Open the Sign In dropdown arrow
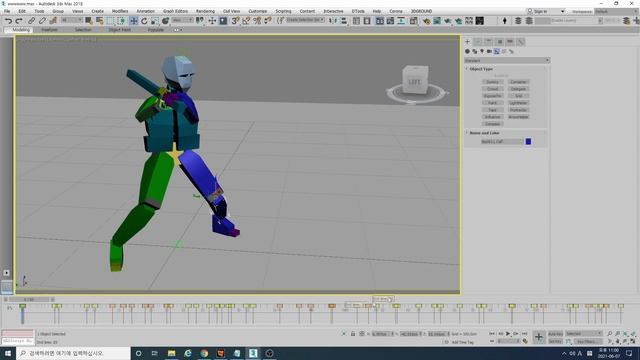This screenshot has height=360, width=640. click(562, 11)
